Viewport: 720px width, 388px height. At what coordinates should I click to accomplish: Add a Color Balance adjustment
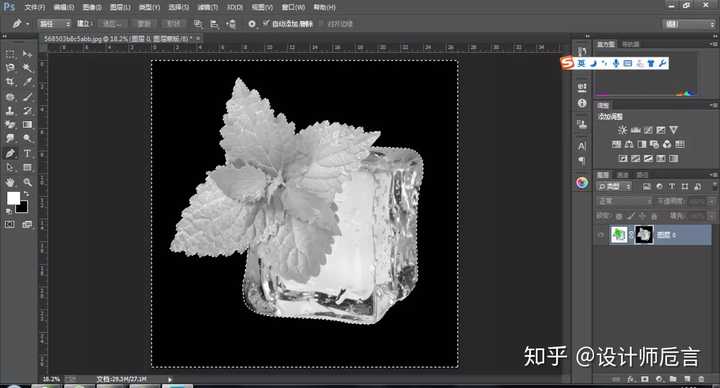click(629, 144)
